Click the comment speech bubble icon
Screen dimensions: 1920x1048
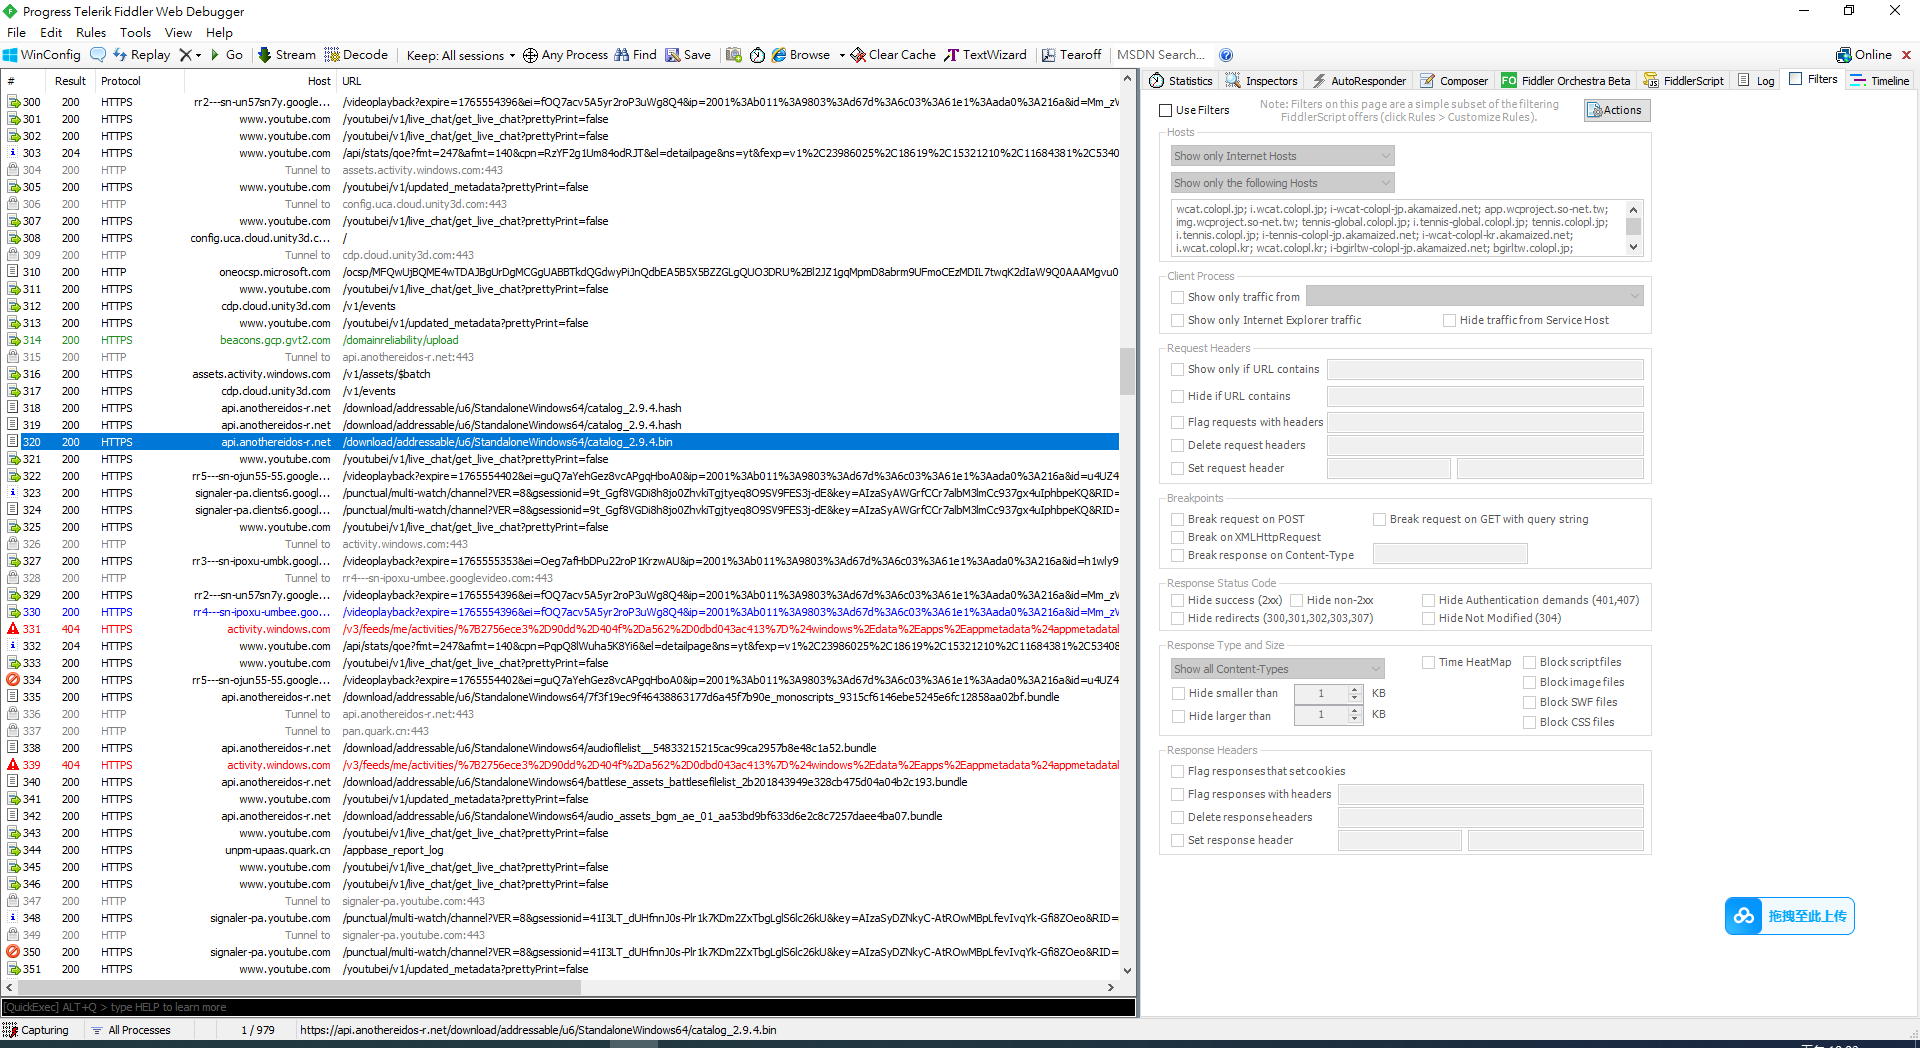98,55
